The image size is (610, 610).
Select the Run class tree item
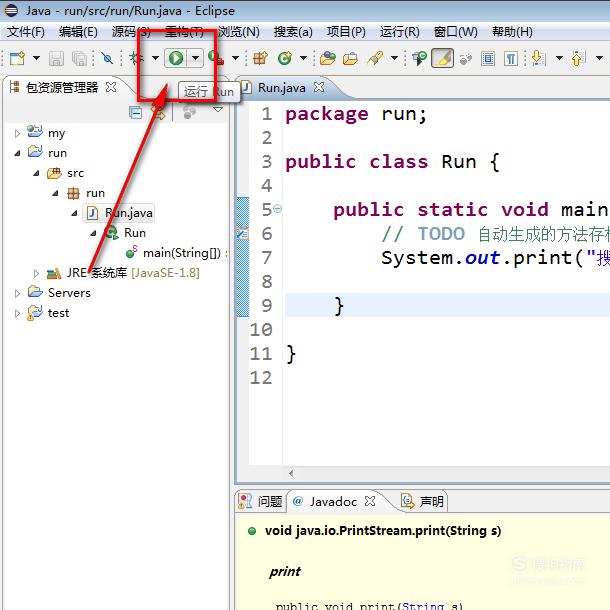click(125, 233)
